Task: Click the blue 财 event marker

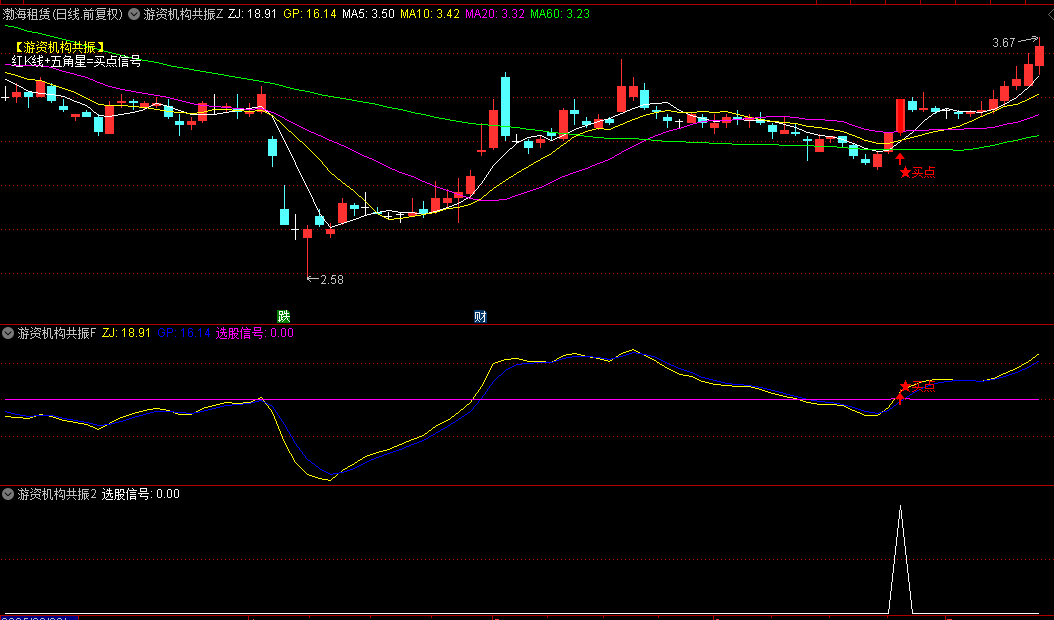Action: click(x=480, y=317)
